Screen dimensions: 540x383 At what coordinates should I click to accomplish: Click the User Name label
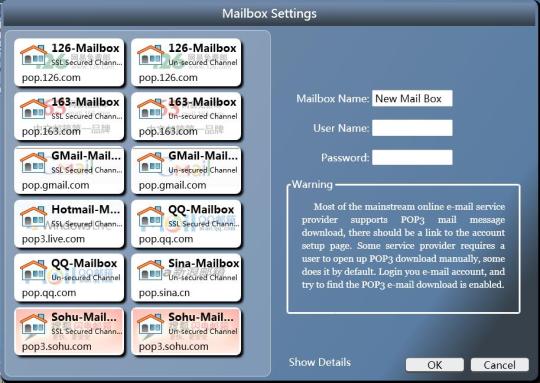(x=341, y=128)
